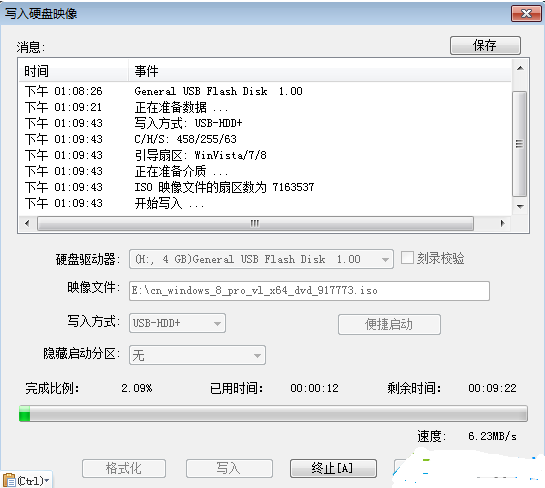The height and width of the screenshot is (488, 545).
Task: Select the '正在准备数据 ...' log row
Action: click(266, 107)
